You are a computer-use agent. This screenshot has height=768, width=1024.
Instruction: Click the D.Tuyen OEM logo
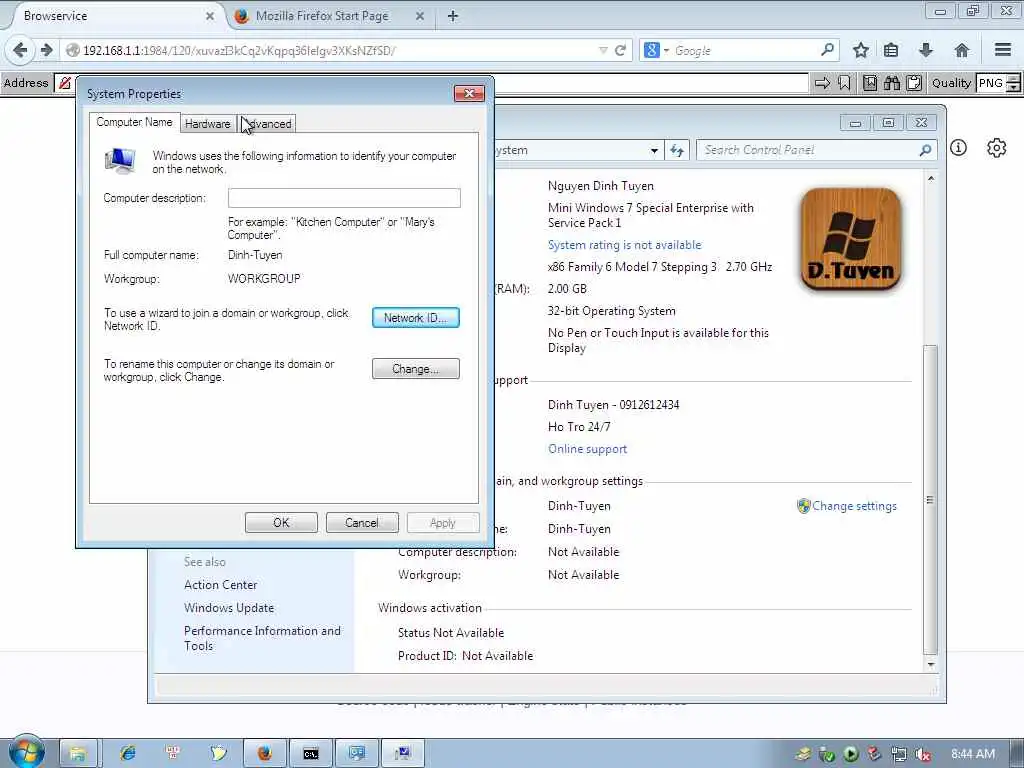click(x=851, y=239)
